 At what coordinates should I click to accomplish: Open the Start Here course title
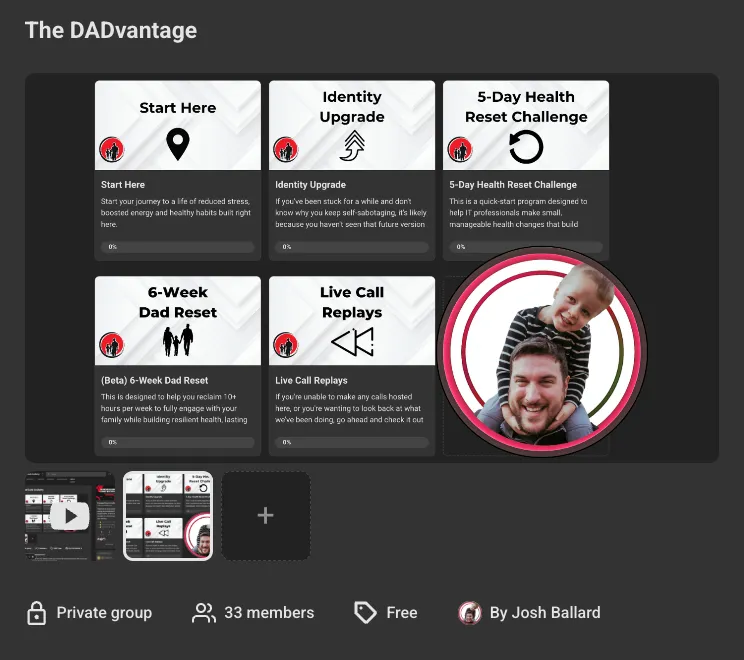pyautogui.click(x=123, y=185)
